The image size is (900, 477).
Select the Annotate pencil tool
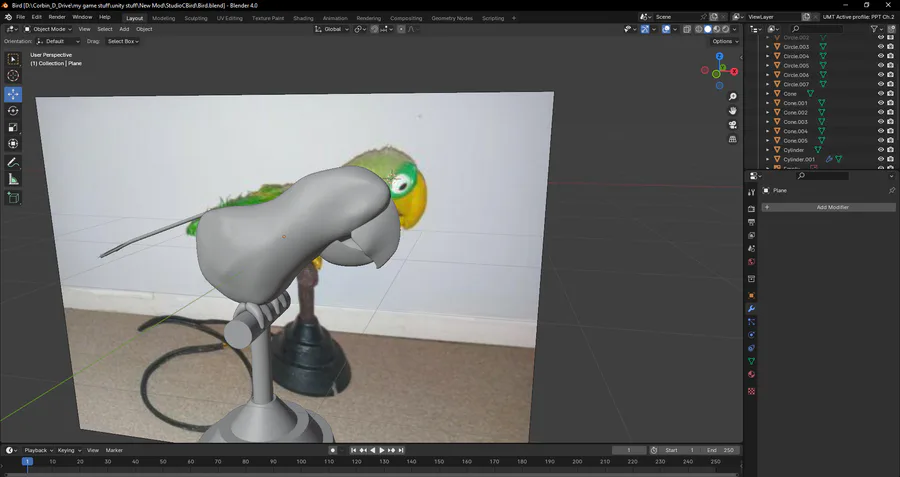(13, 163)
